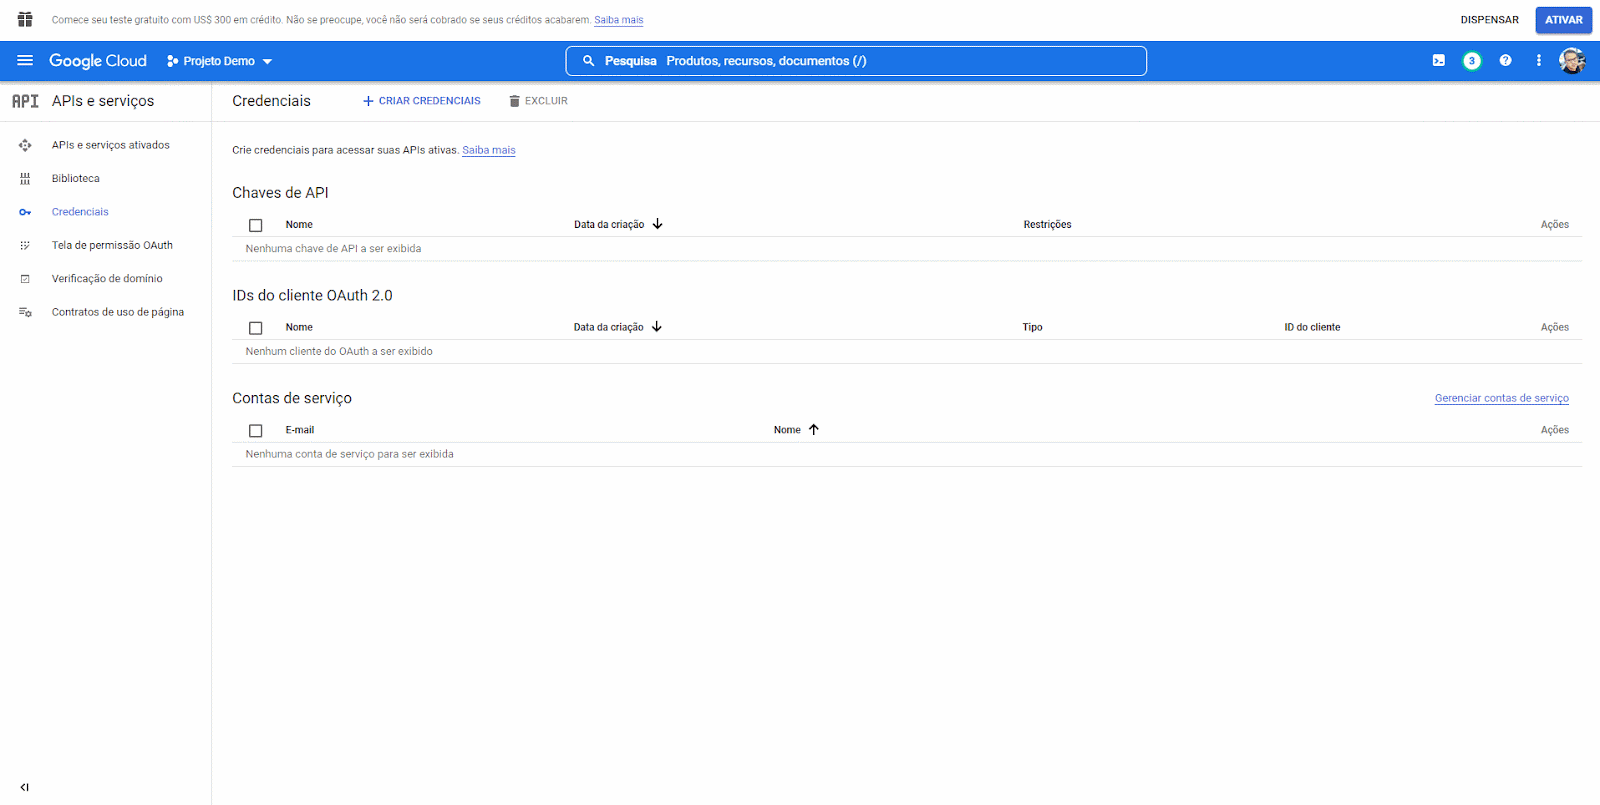Click ID do cliente column header

pyautogui.click(x=1312, y=328)
